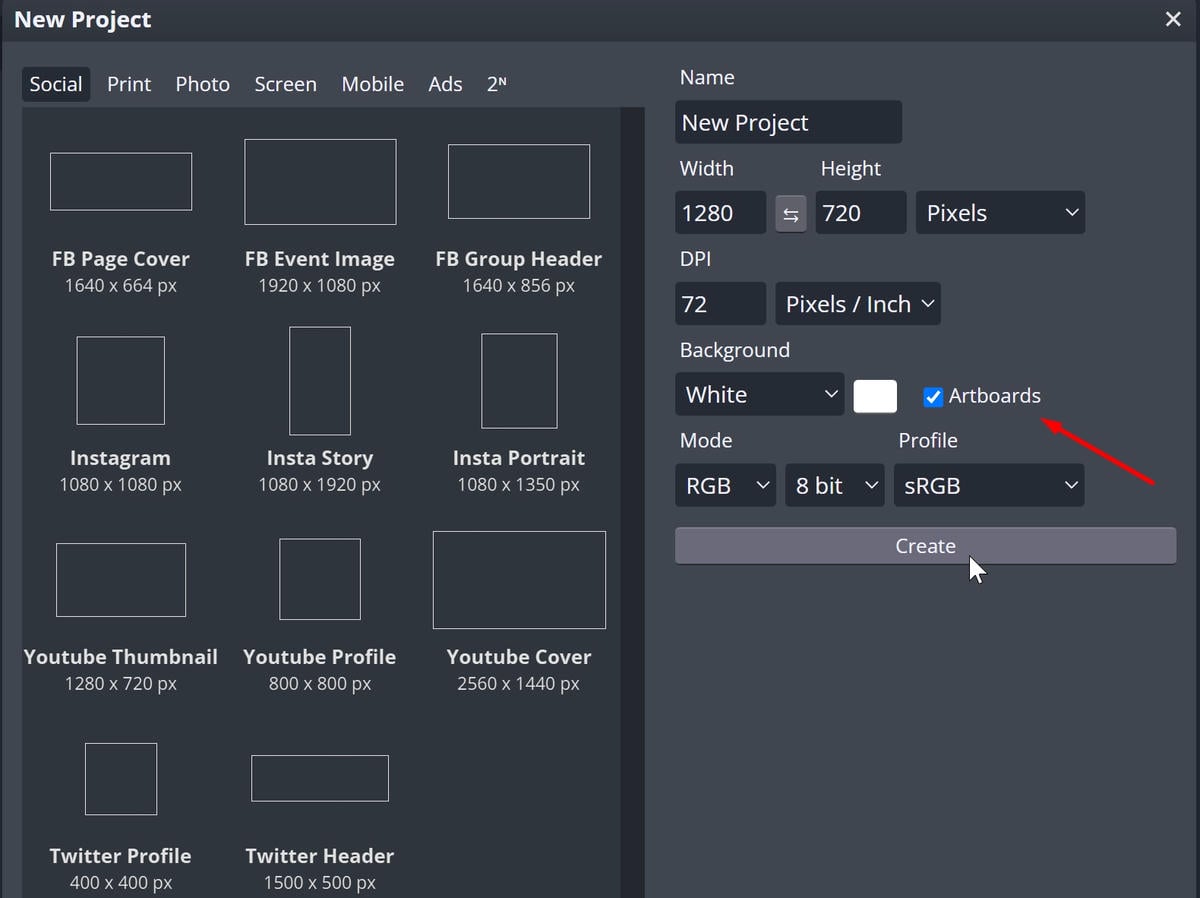Close the New Project dialog
Image resolution: width=1200 pixels, height=898 pixels.
[1173, 19]
